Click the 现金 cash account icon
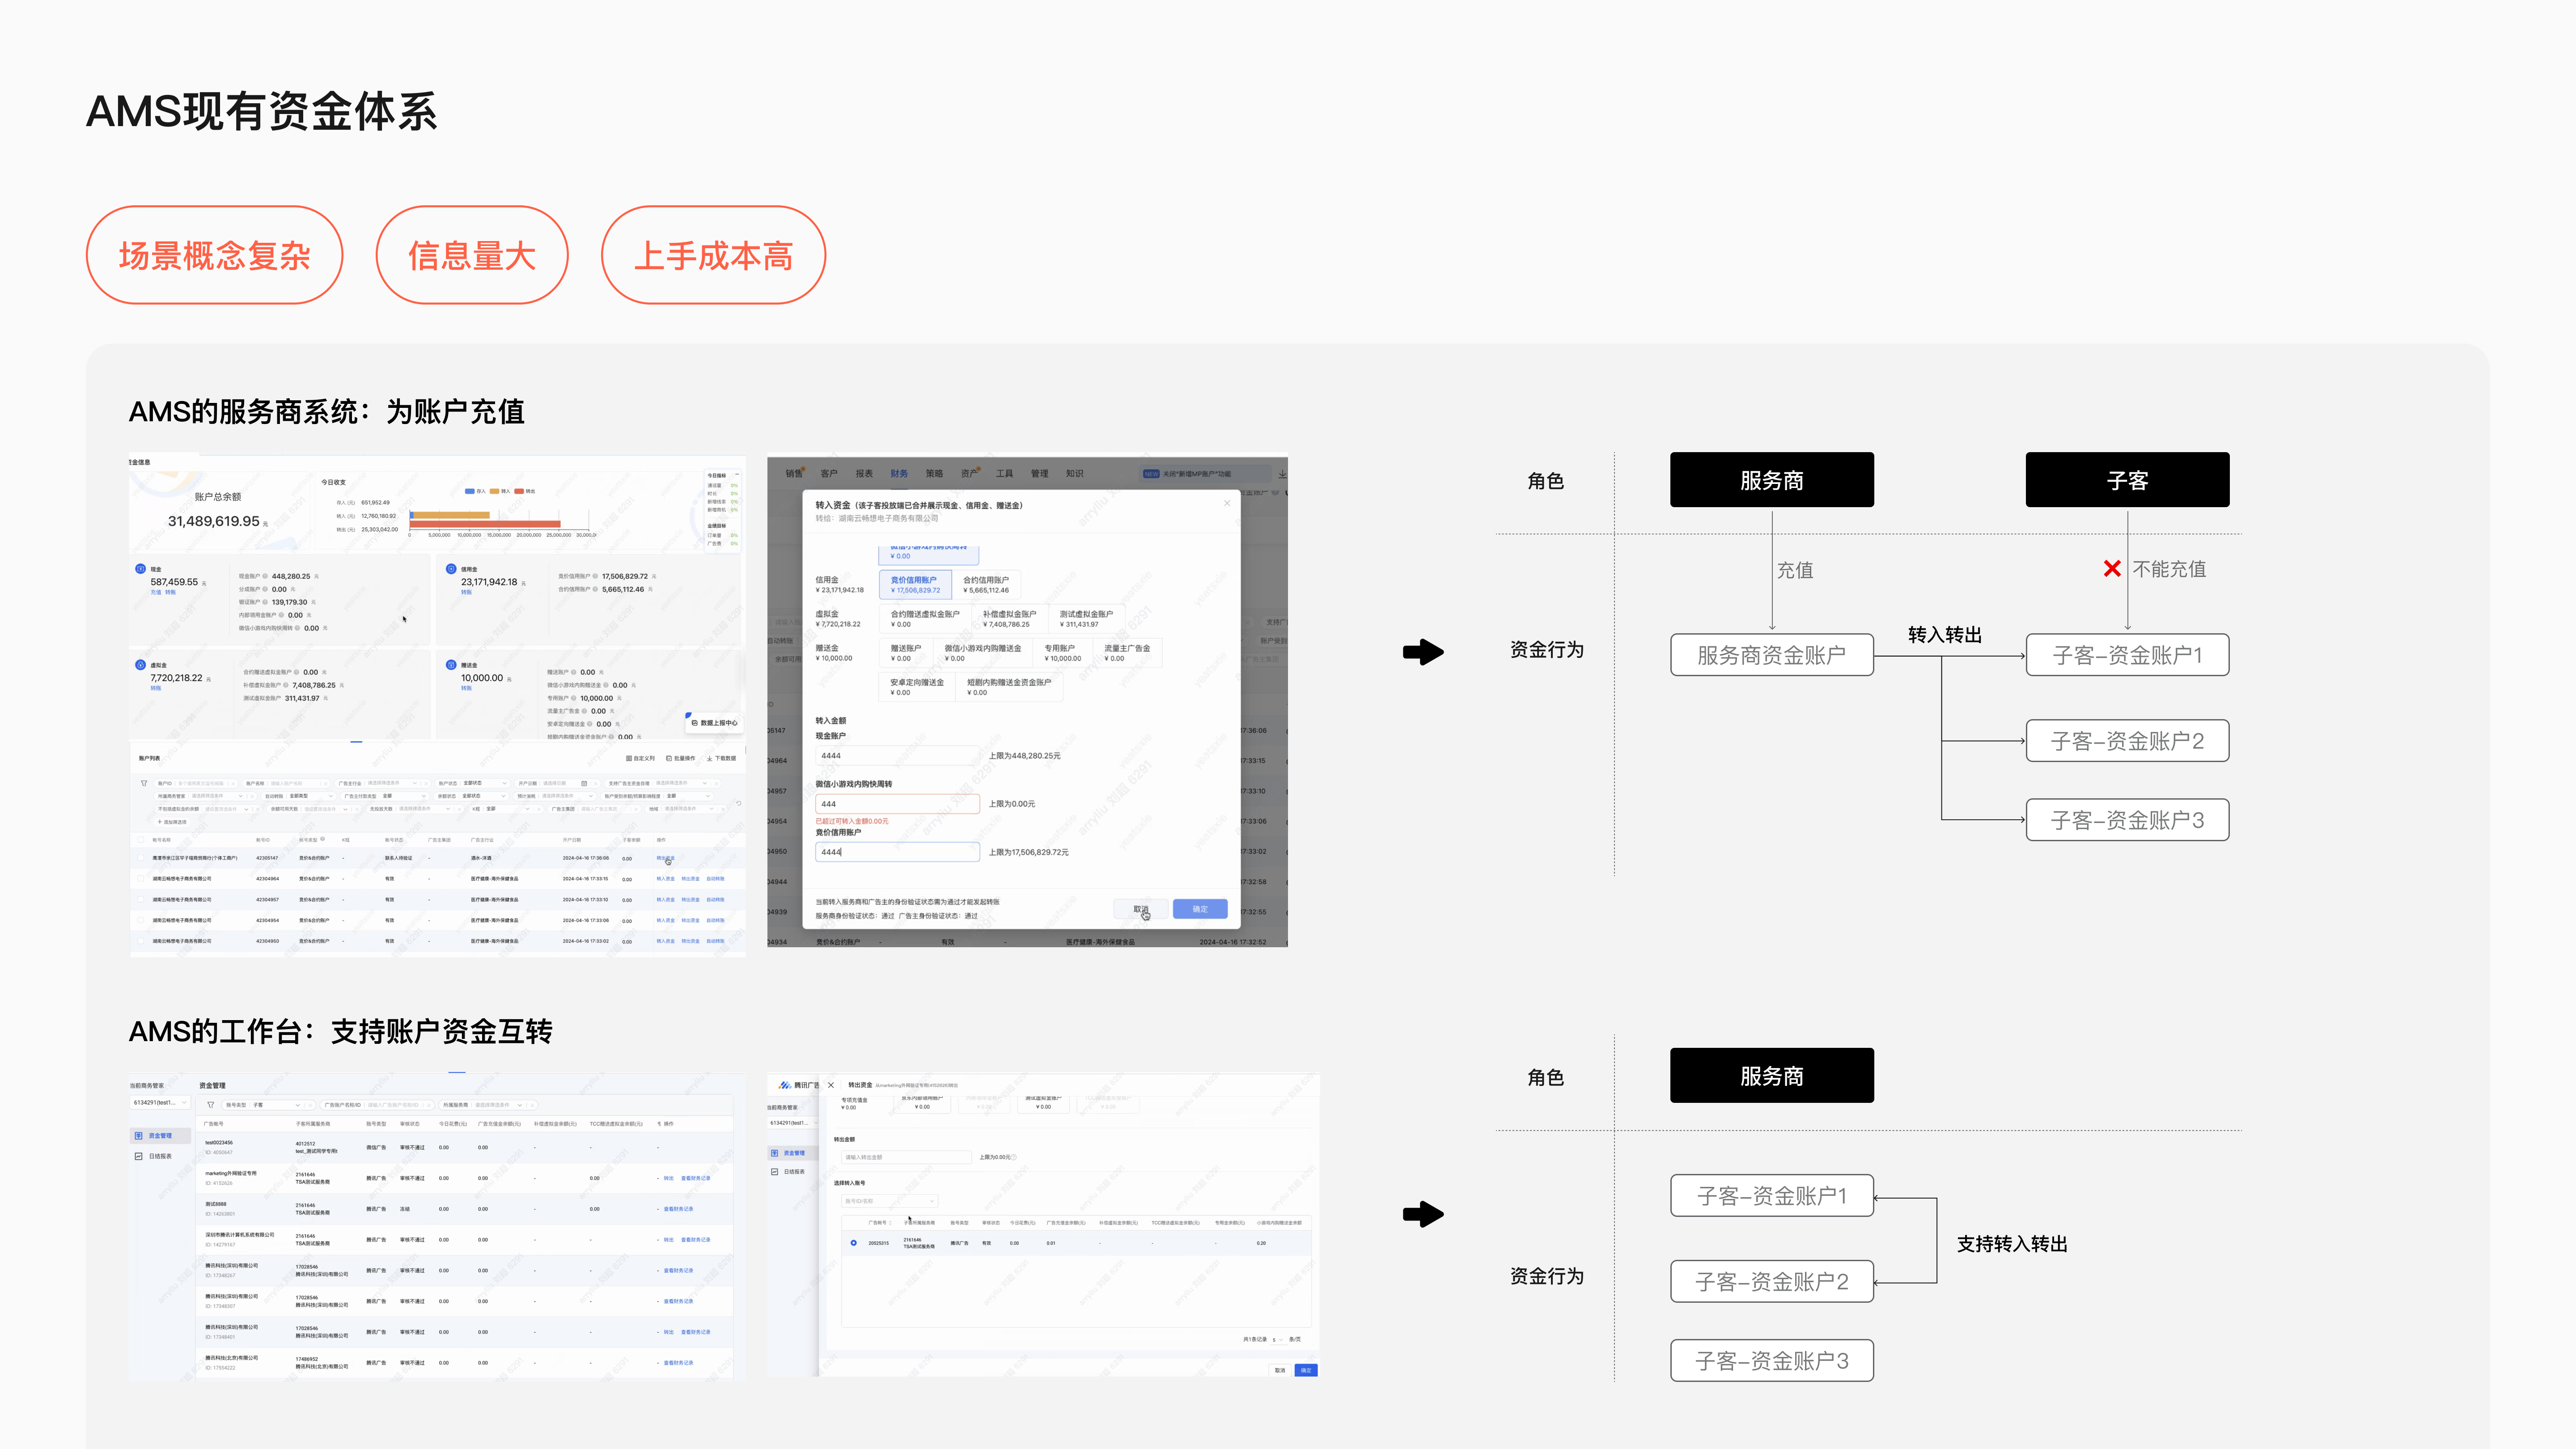The width and height of the screenshot is (2576, 1449). [x=140, y=569]
